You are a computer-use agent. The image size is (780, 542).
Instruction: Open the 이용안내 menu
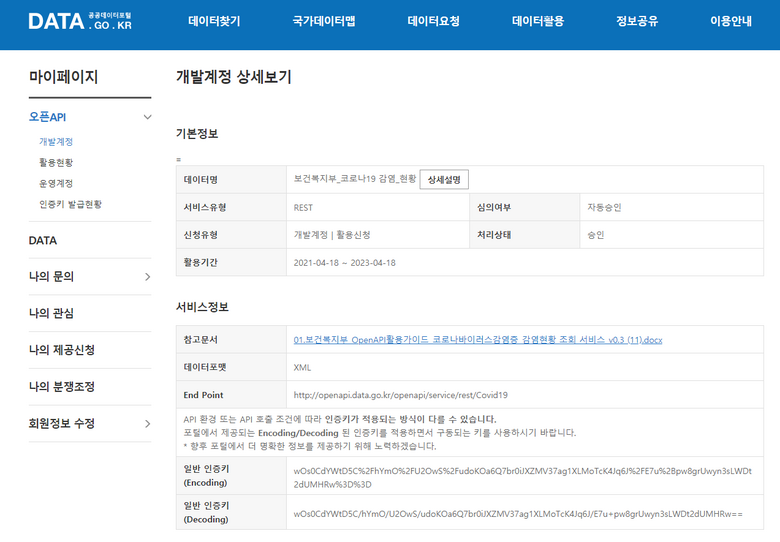point(730,21)
